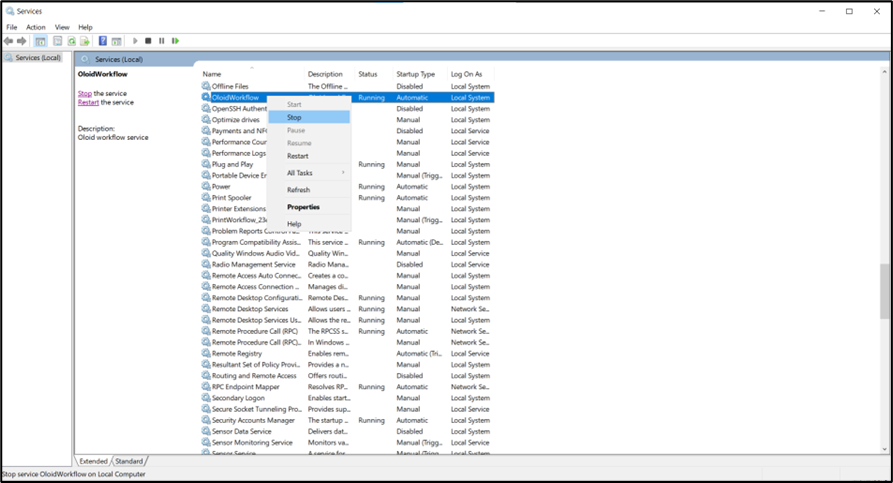Image resolution: width=893 pixels, height=483 pixels.
Task: Choose Help in the context menu
Action: coord(309,224)
